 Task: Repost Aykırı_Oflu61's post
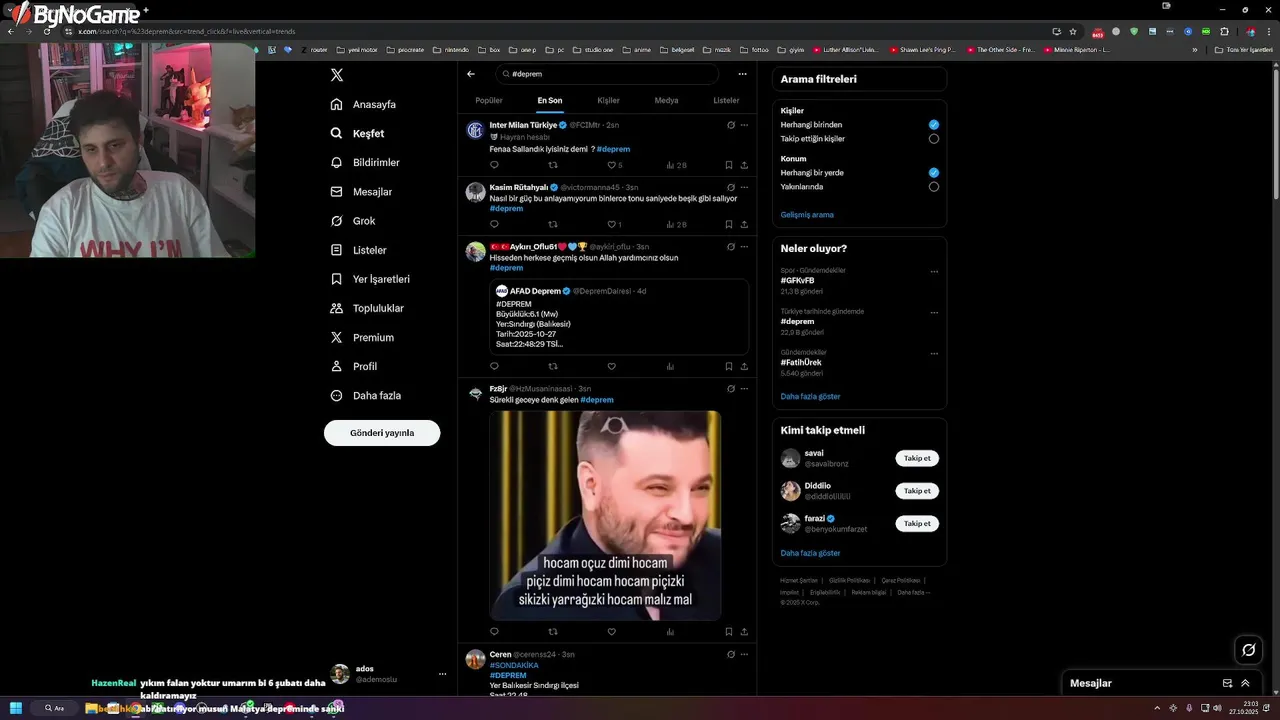click(553, 366)
